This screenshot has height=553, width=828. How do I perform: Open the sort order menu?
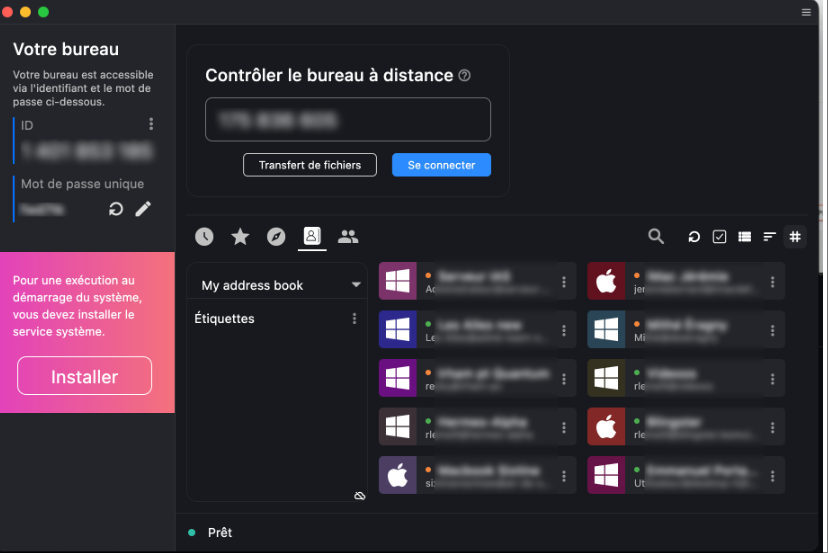tap(769, 237)
